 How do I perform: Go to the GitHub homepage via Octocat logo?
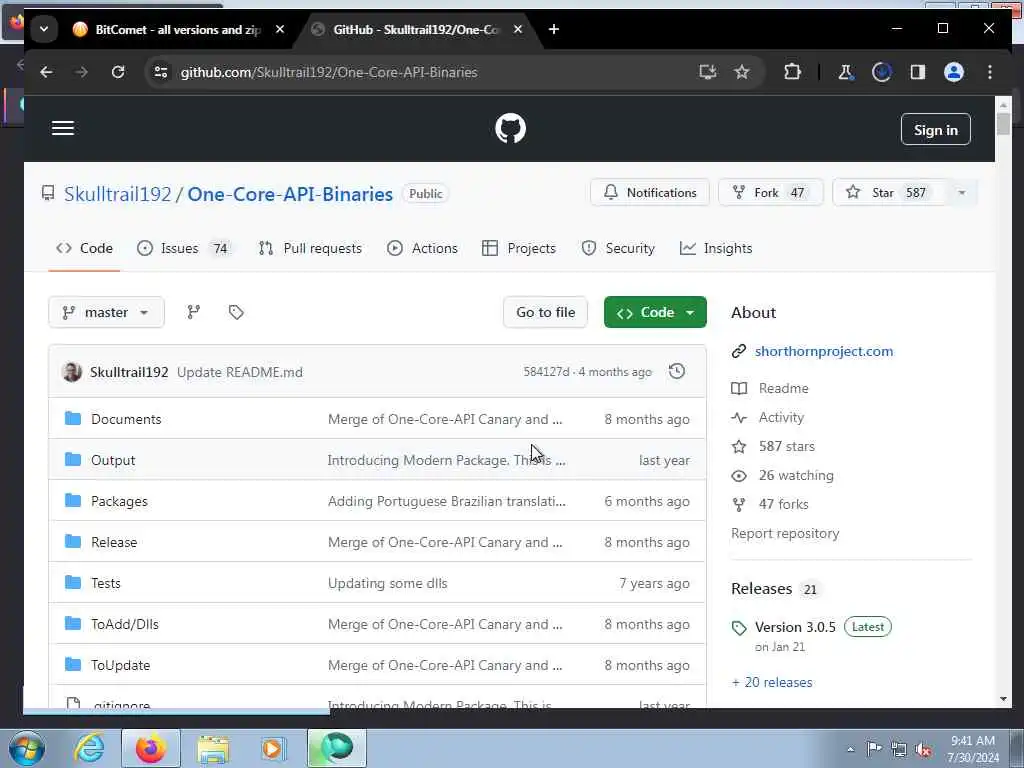(x=510, y=129)
